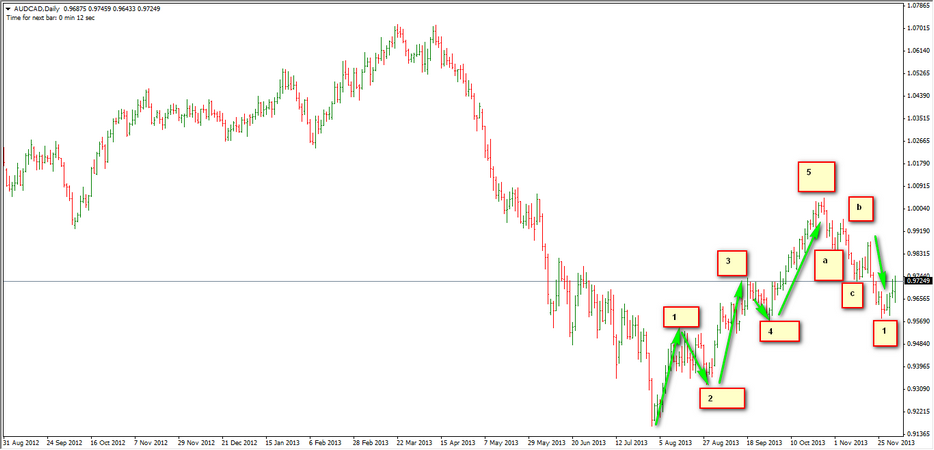Click the current price tag 0.97249 on axis
This screenshot has height=450, width=934.
pyautogui.click(x=917, y=281)
